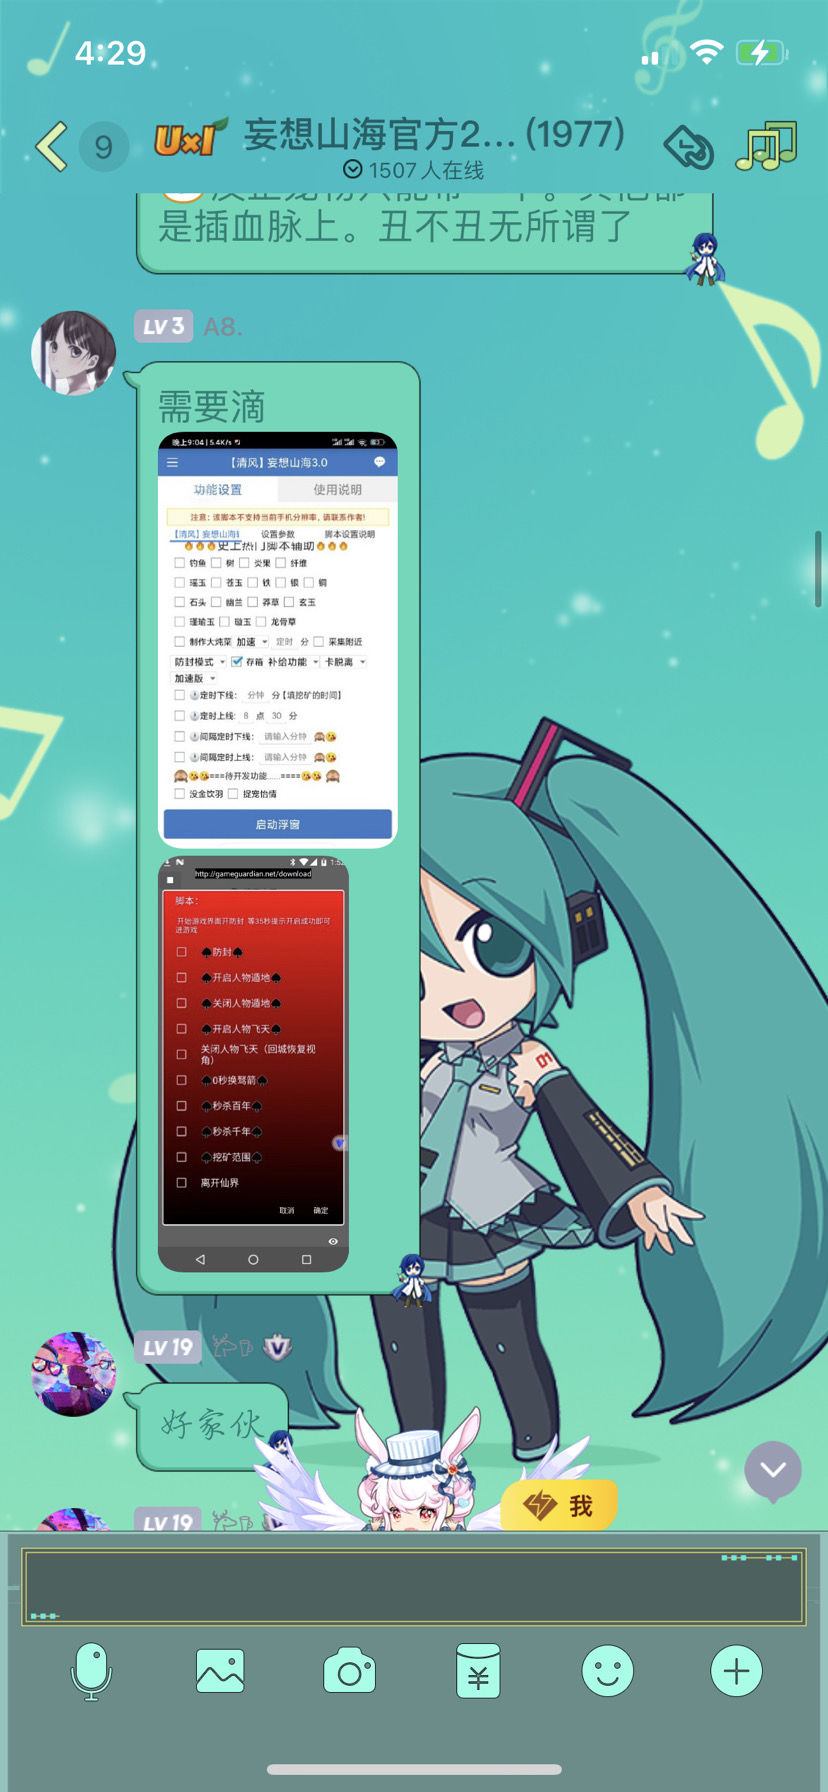Open more options with the plus icon
Screen dimensions: 828x1792
(737, 1670)
